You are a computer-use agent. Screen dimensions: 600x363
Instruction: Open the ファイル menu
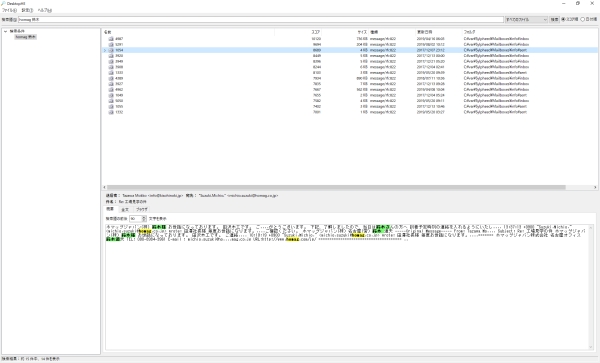10,10
